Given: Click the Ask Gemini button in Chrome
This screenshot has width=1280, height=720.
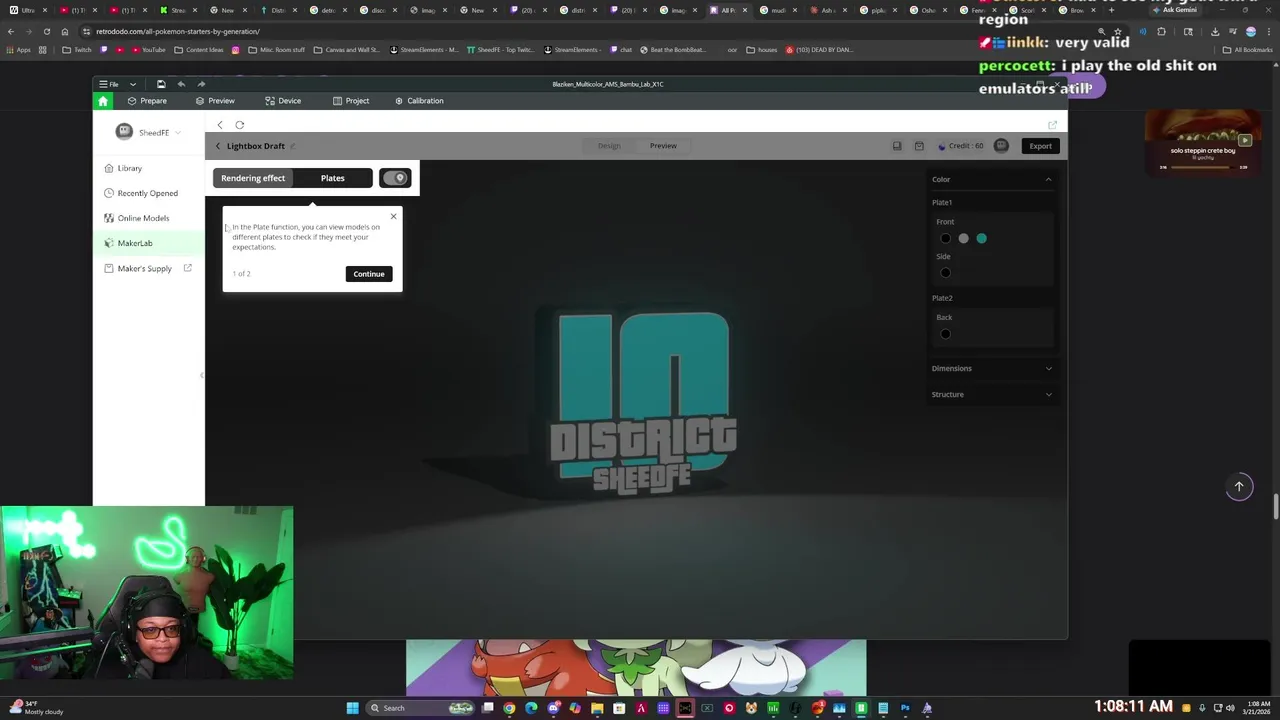Looking at the screenshot, I should pyautogui.click(x=1173, y=10).
